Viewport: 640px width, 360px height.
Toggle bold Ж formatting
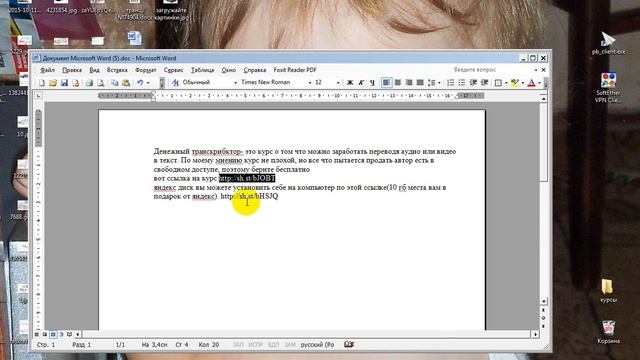(350, 83)
